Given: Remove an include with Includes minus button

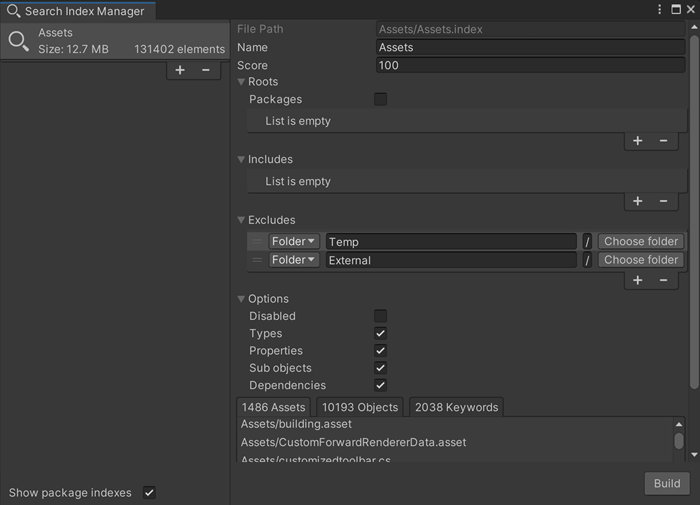Looking at the screenshot, I should (663, 201).
